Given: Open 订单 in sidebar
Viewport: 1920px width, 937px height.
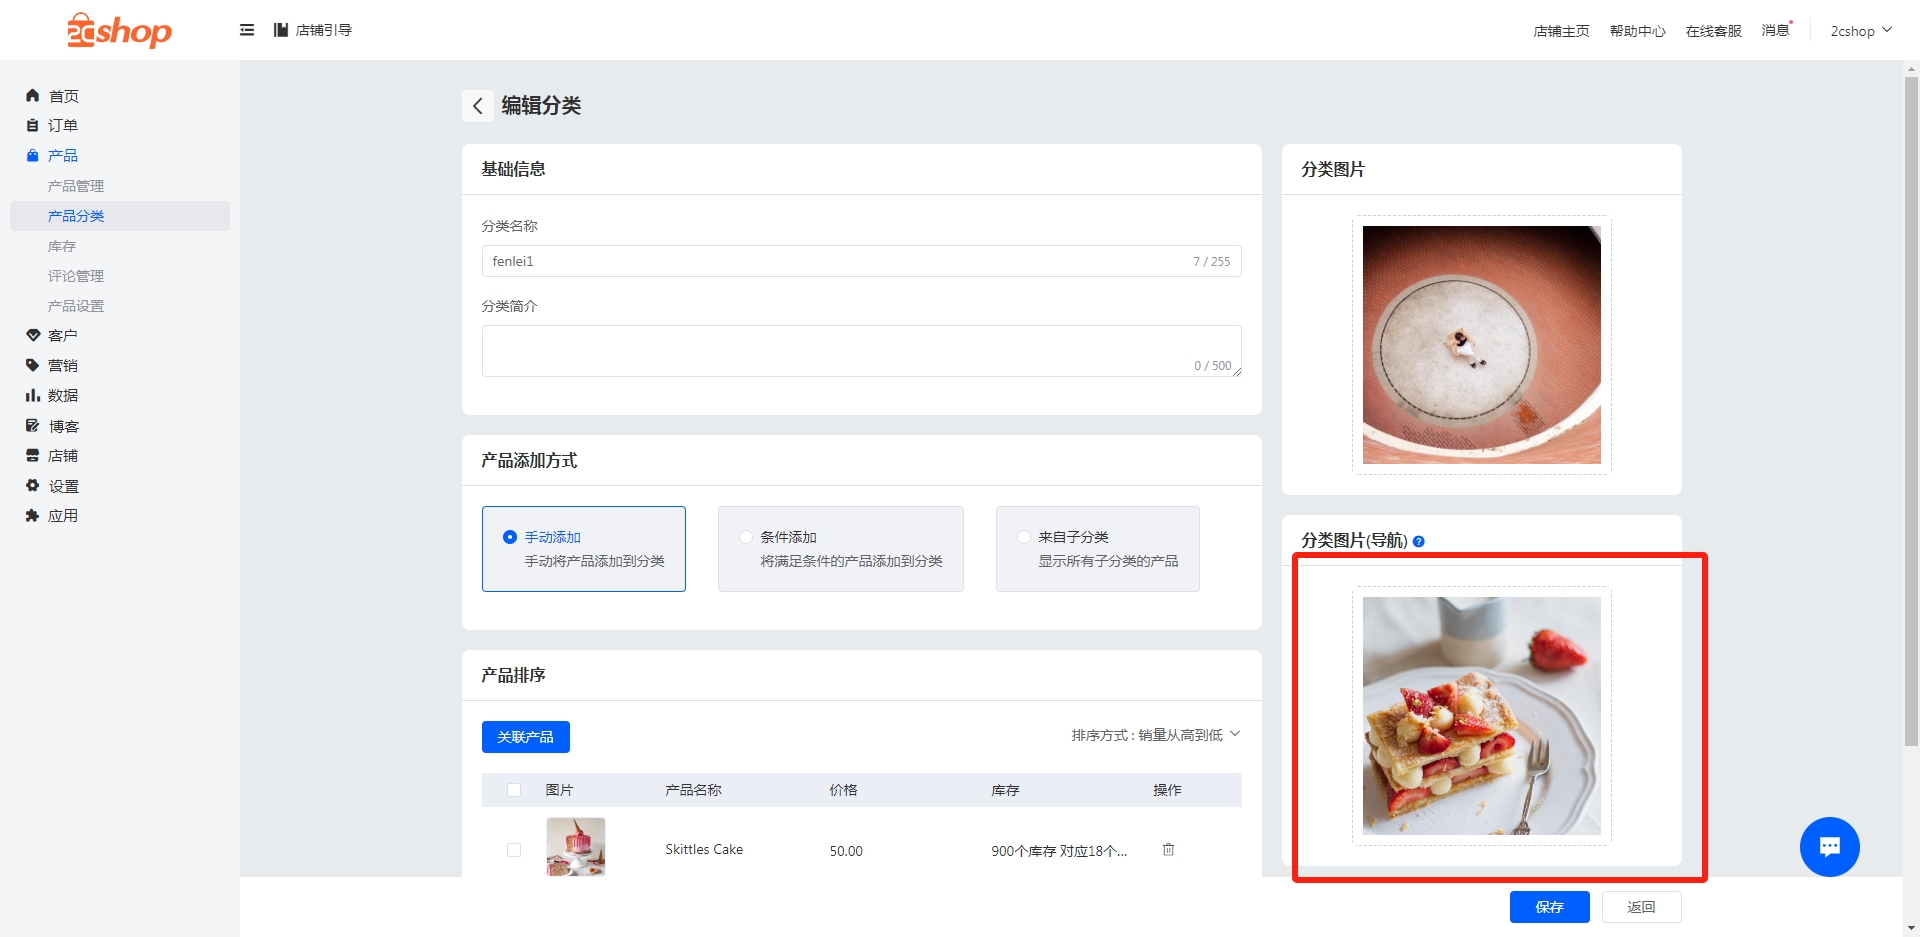Looking at the screenshot, I should click(x=63, y=125).
